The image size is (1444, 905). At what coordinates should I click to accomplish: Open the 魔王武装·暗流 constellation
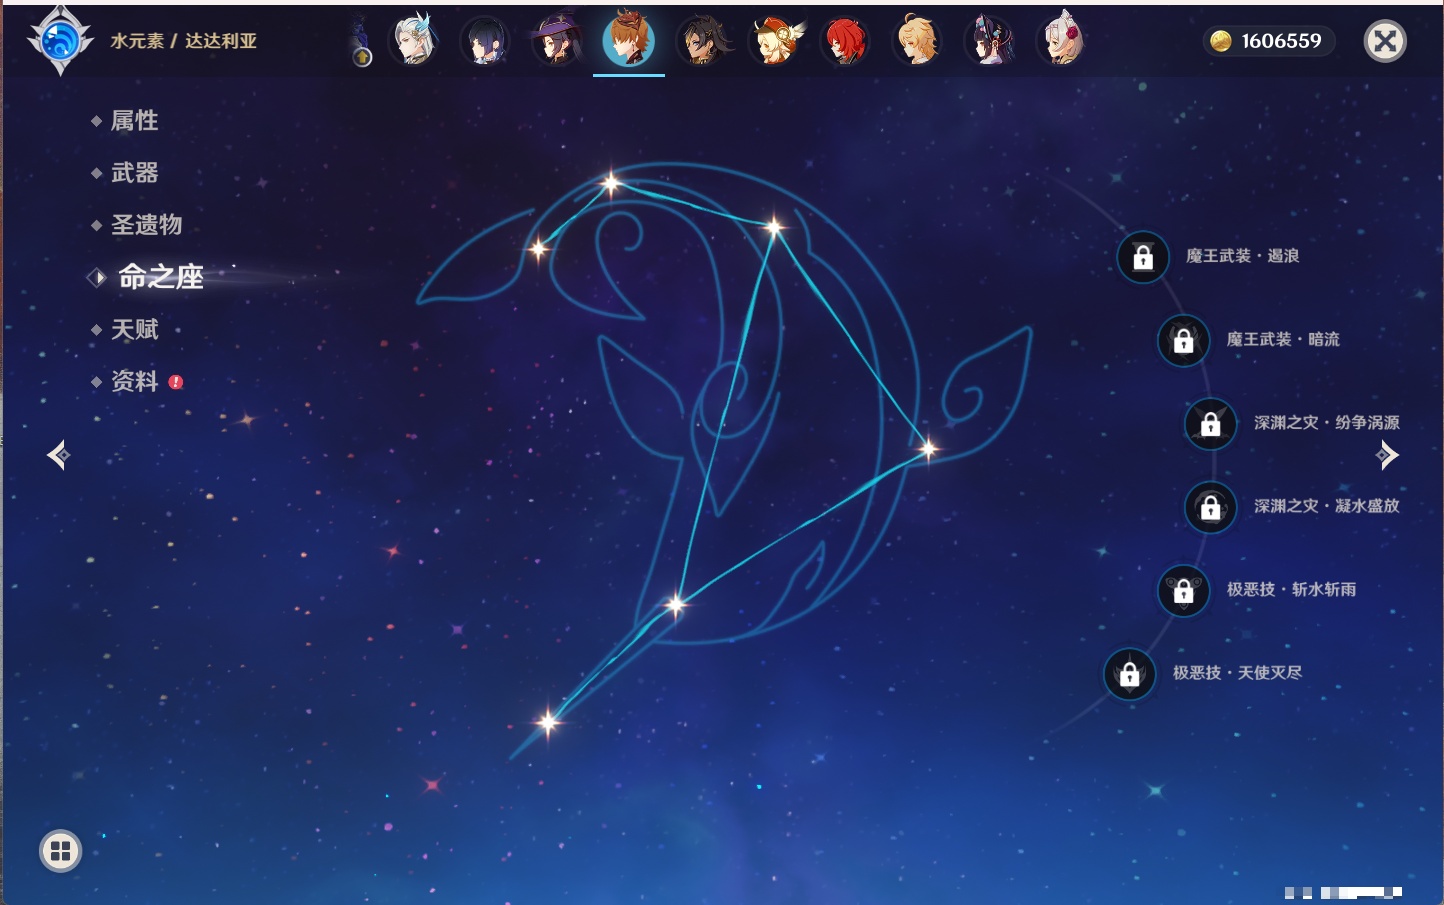pos(1282,340)
